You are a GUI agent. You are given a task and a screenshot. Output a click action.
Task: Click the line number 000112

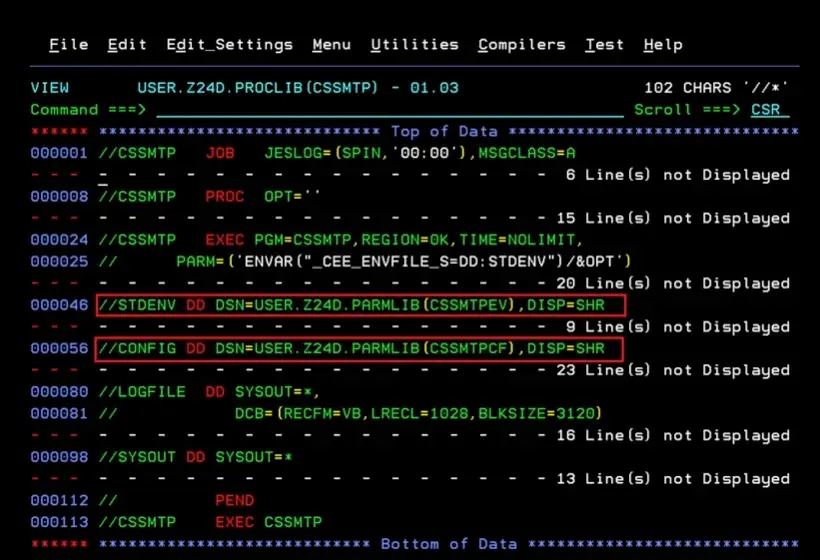[59, 500]
